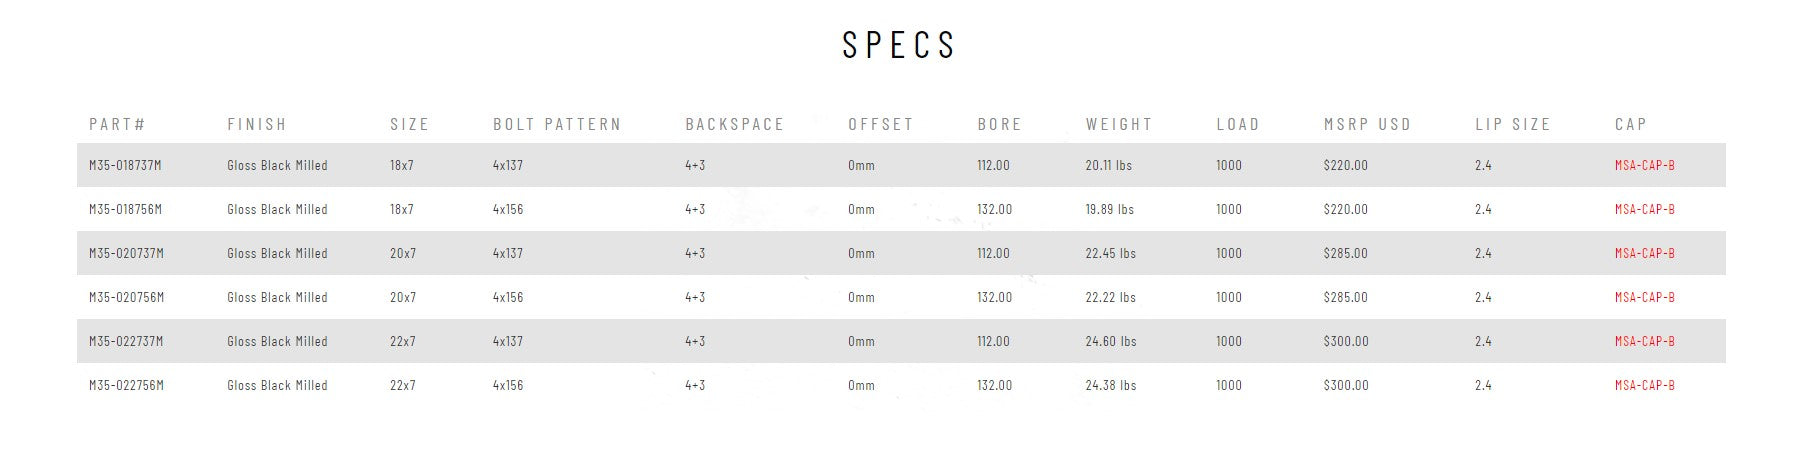The image size is (1802, 453).
Task: Click the $220.00 price in M35-018756M row
Action: click(1345, 209)
